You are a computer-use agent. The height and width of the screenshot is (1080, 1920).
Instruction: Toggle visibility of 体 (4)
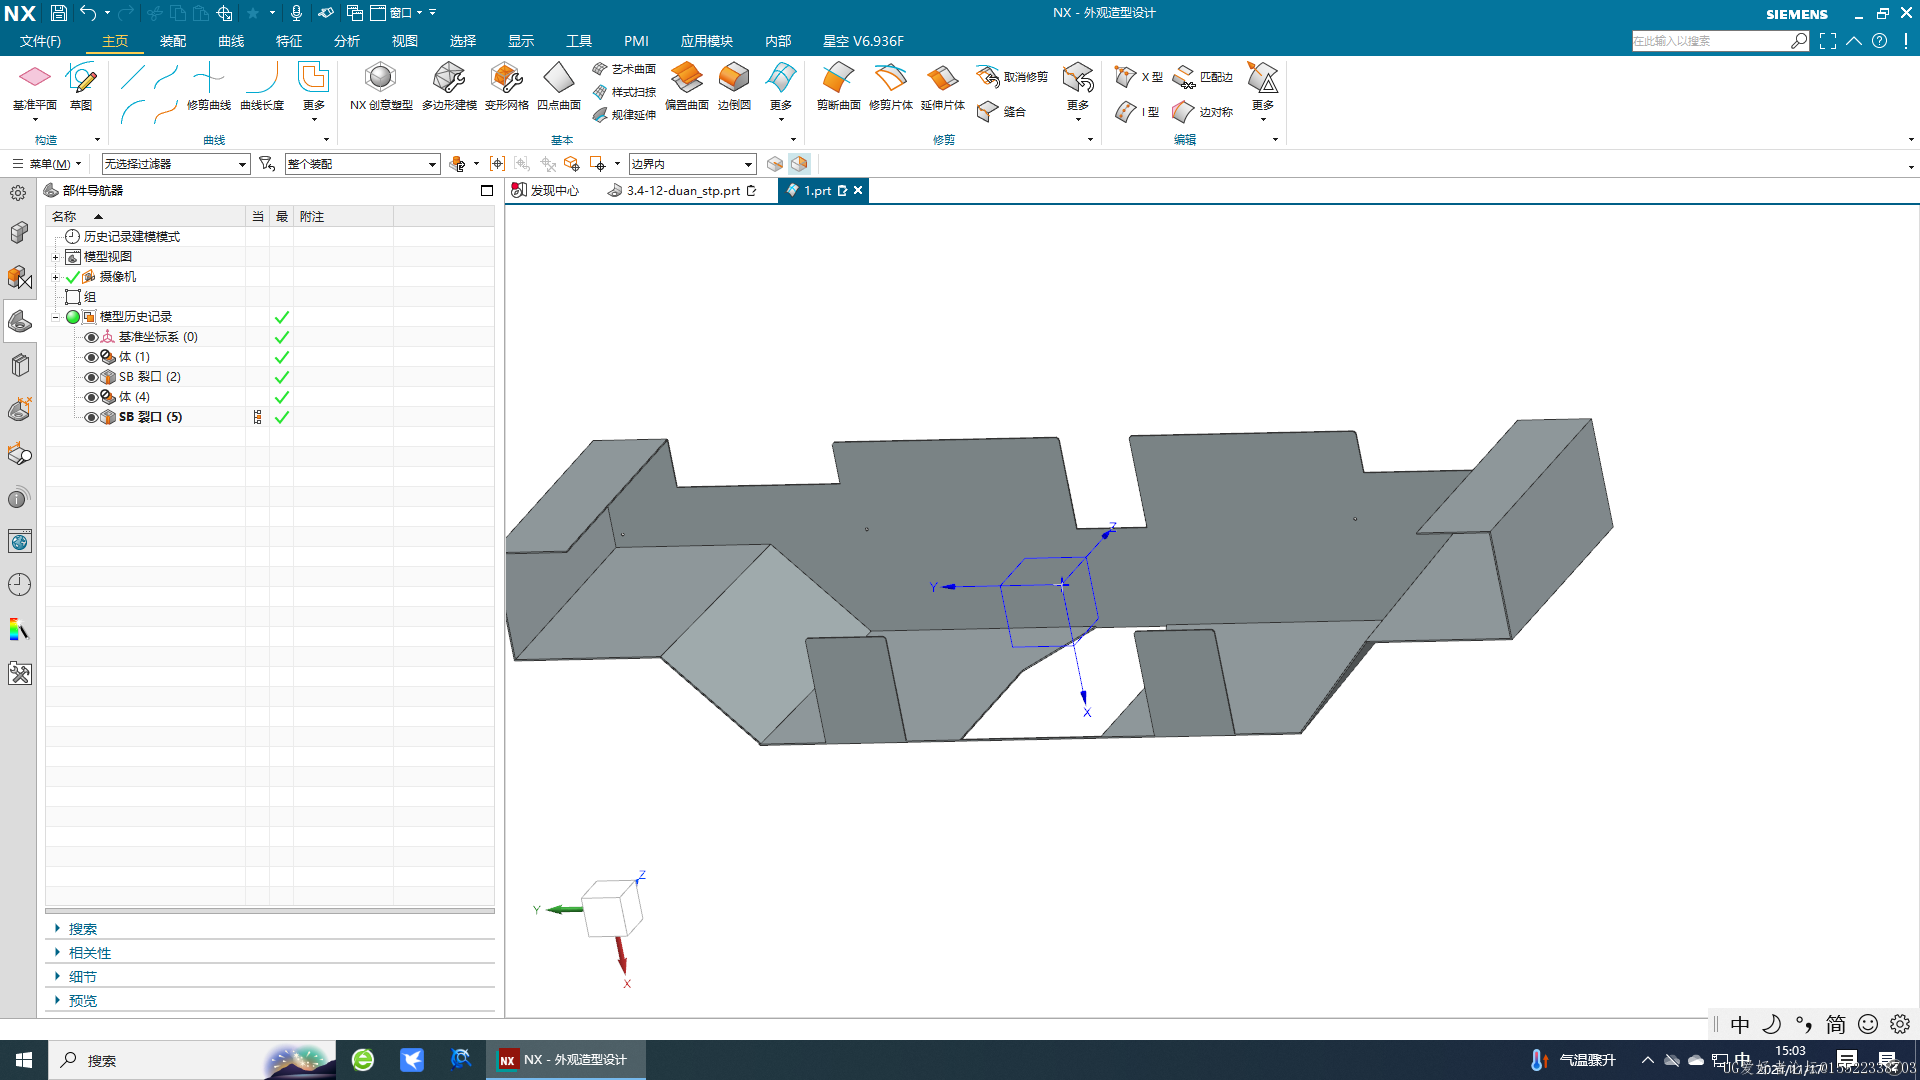pyautogui.click(x=91, y=397)
